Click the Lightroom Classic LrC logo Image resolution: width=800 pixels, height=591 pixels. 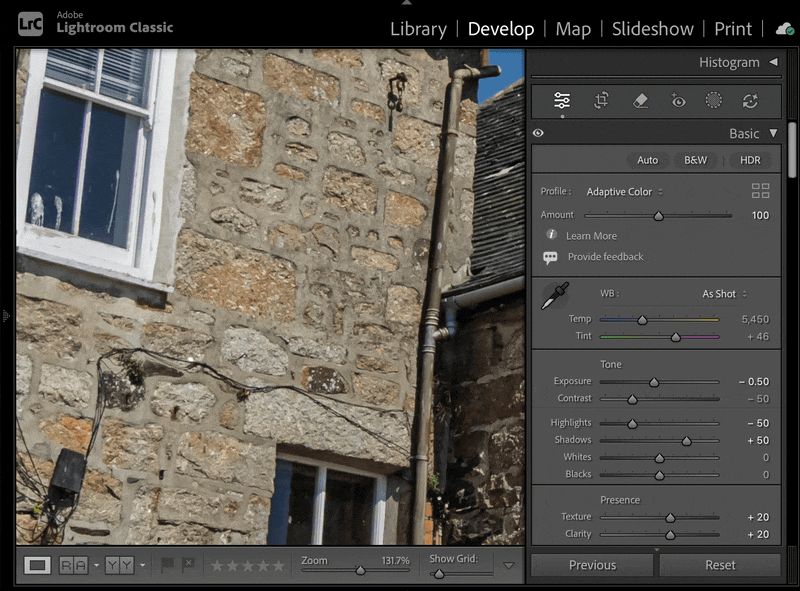point(31,23)
